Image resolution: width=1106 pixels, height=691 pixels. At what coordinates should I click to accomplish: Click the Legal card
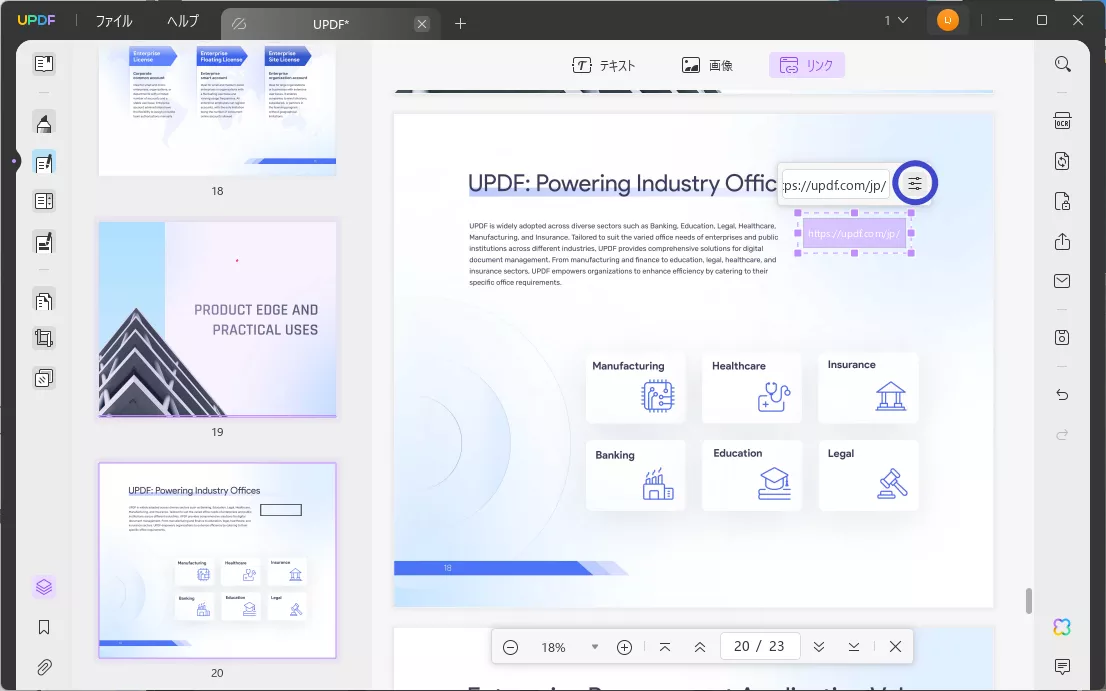(x=868, y=475)
